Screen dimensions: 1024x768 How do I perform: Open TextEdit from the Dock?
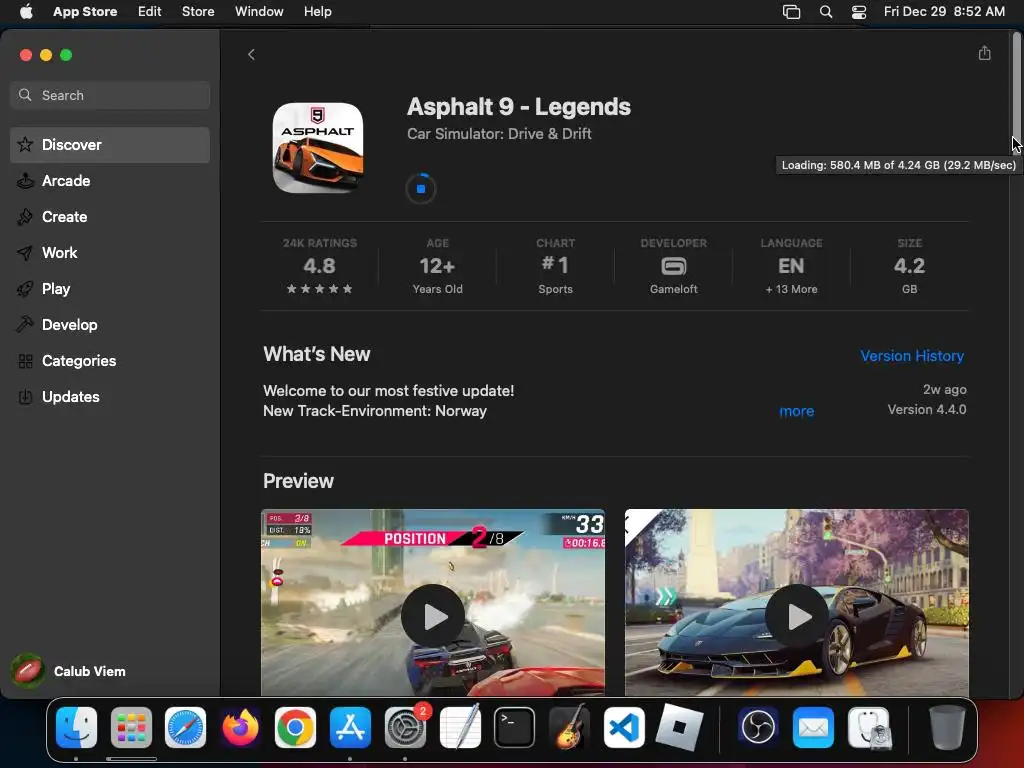[x=460, y=728]
